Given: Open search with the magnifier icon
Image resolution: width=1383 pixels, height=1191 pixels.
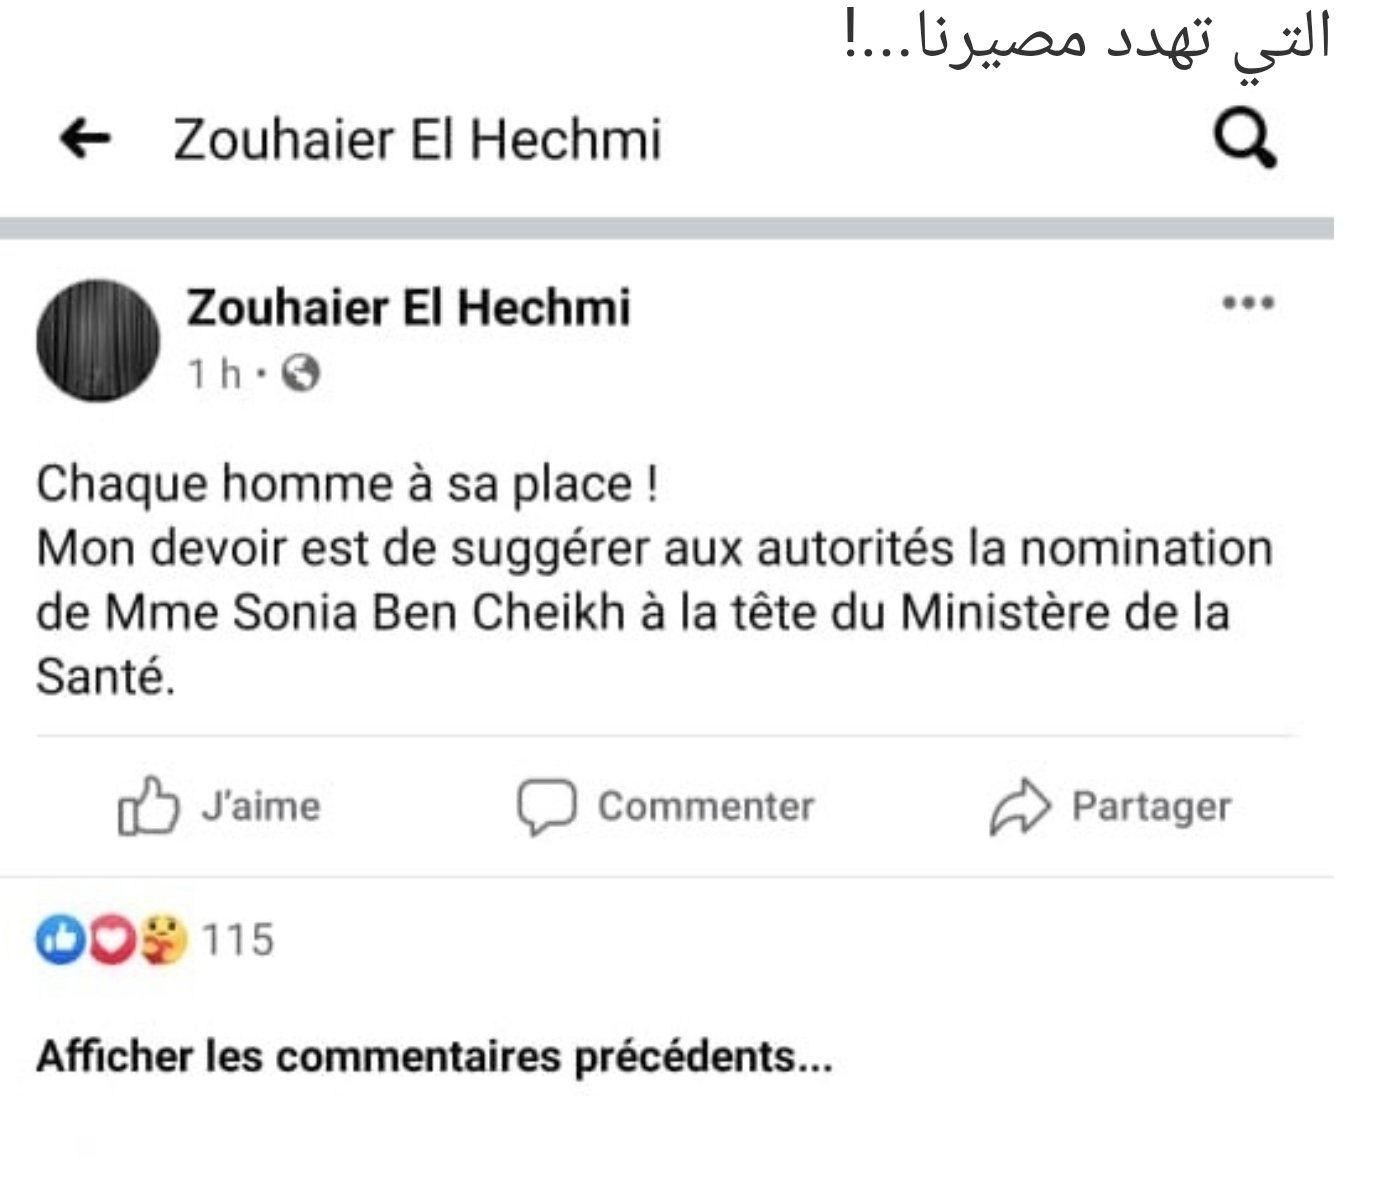Looking at the screenshot, I should click(1245, 141).
